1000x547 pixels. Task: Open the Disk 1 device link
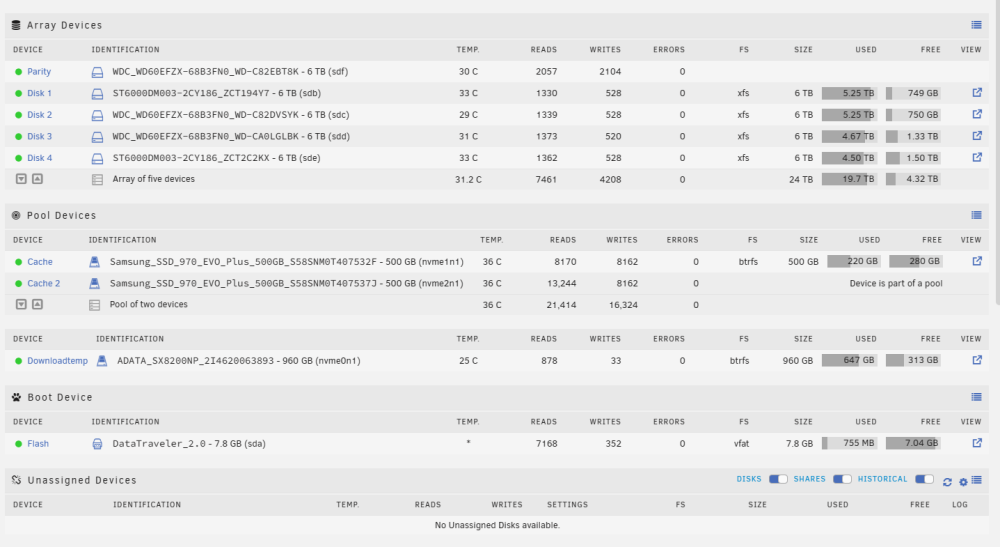(40, 93)
